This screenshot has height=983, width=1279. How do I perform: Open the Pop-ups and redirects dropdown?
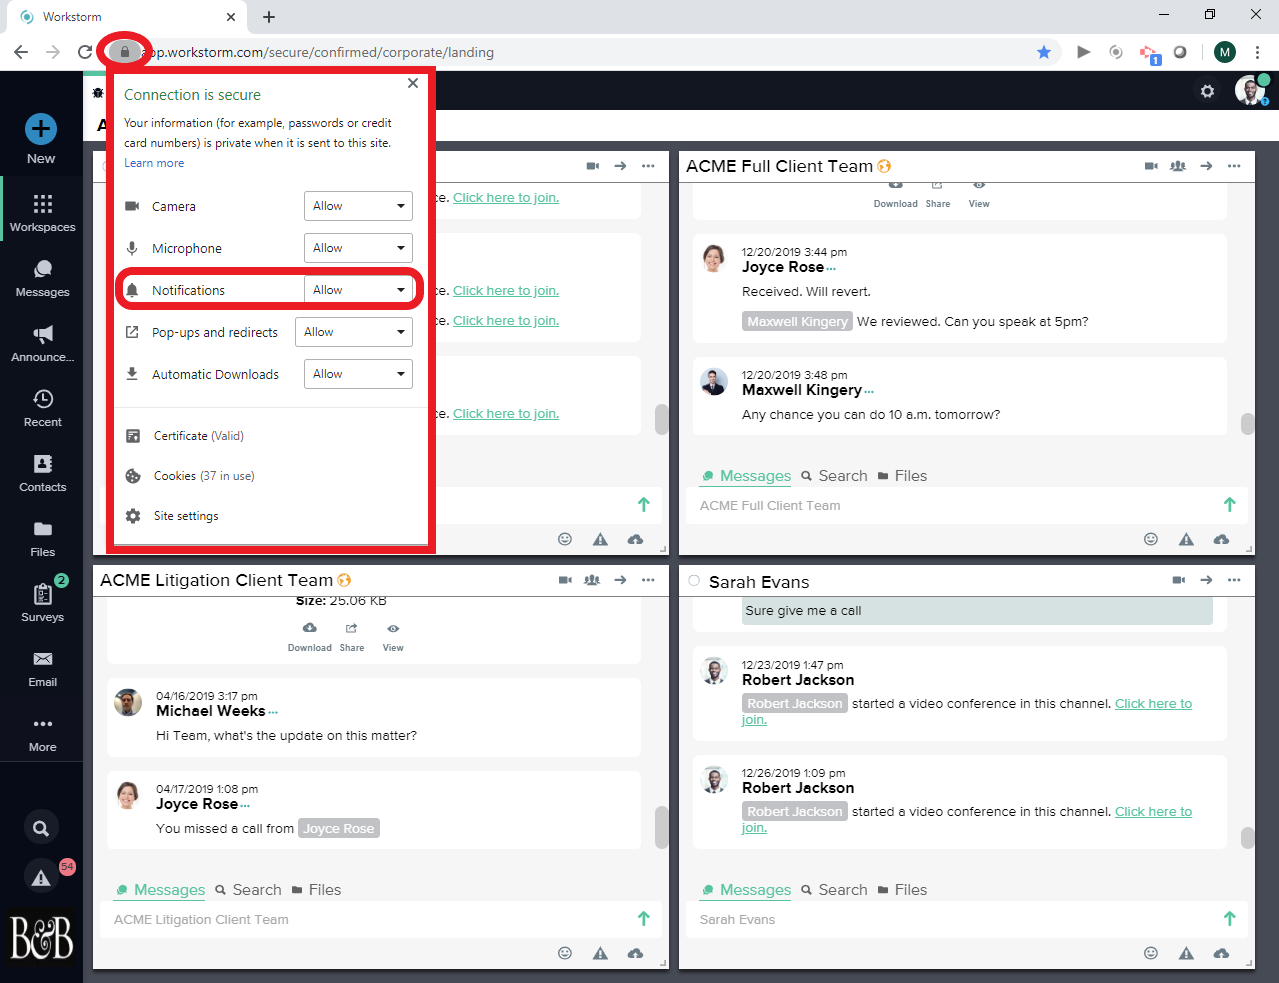354,332
